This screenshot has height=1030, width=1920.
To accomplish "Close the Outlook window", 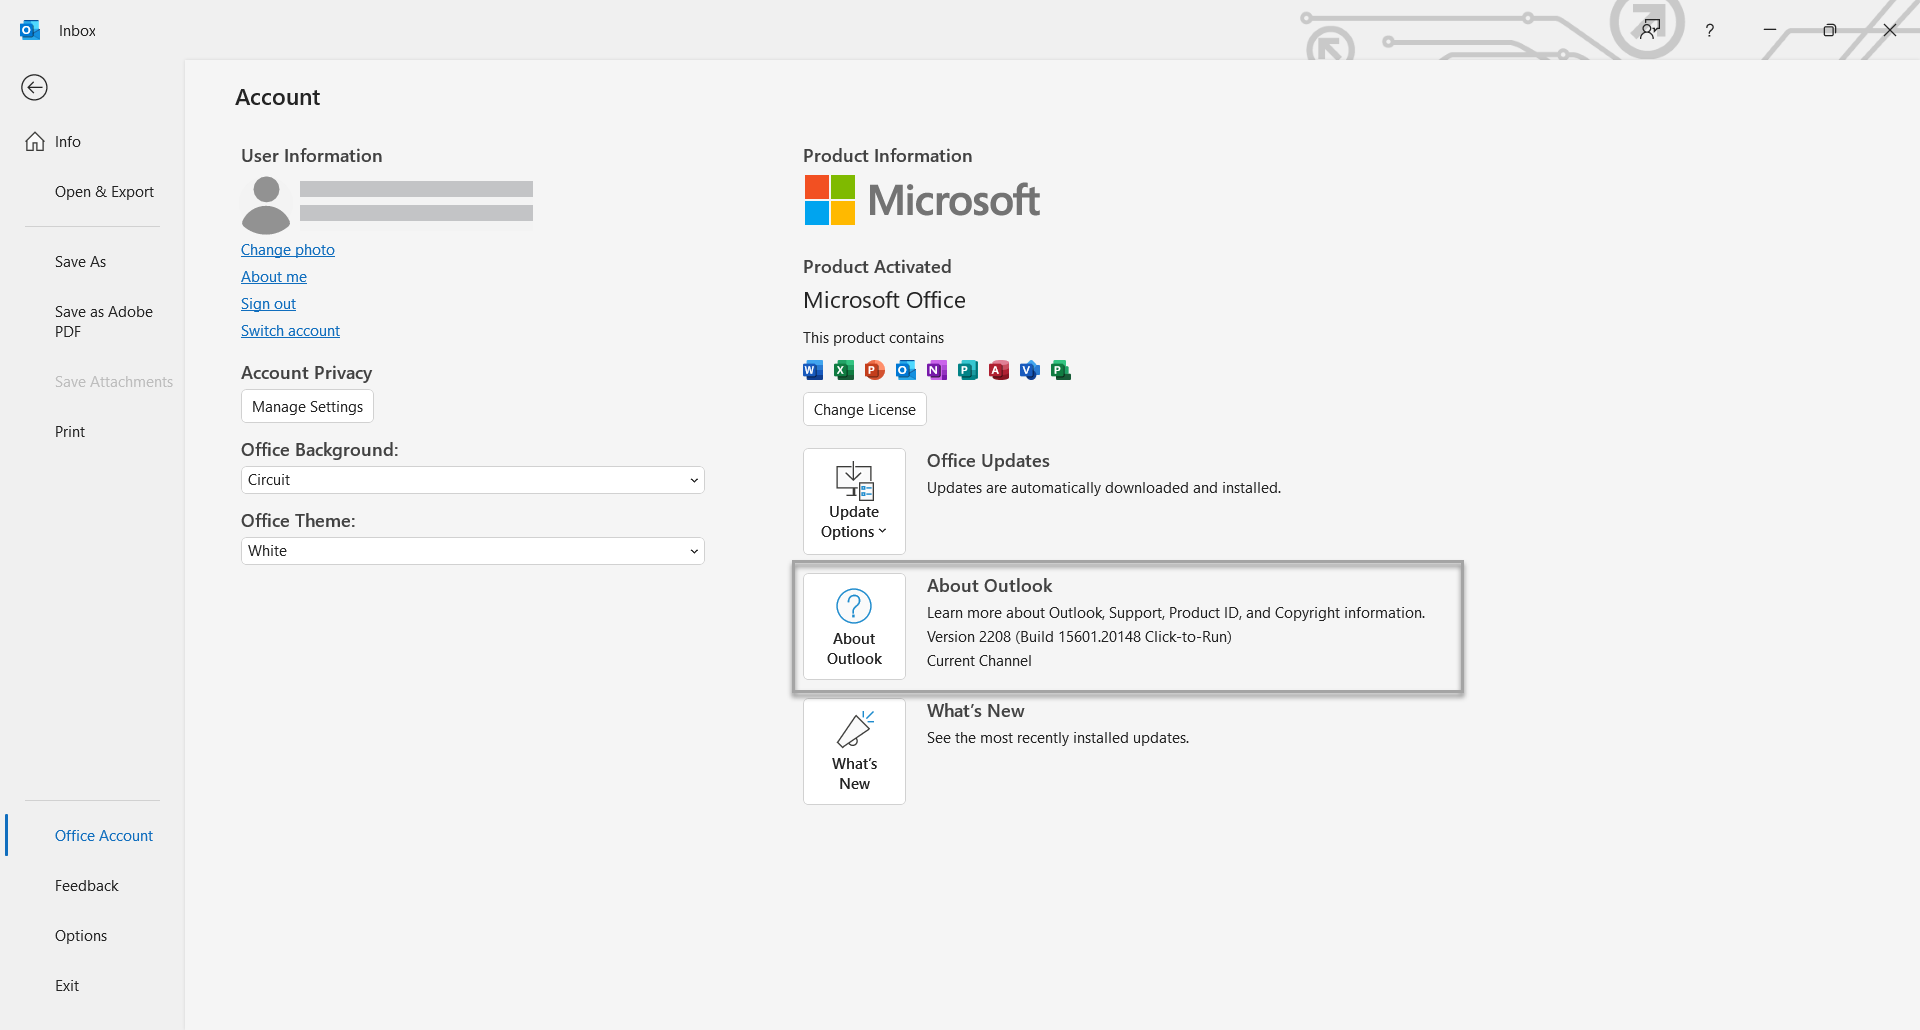I will click(x=1890, y=30).
